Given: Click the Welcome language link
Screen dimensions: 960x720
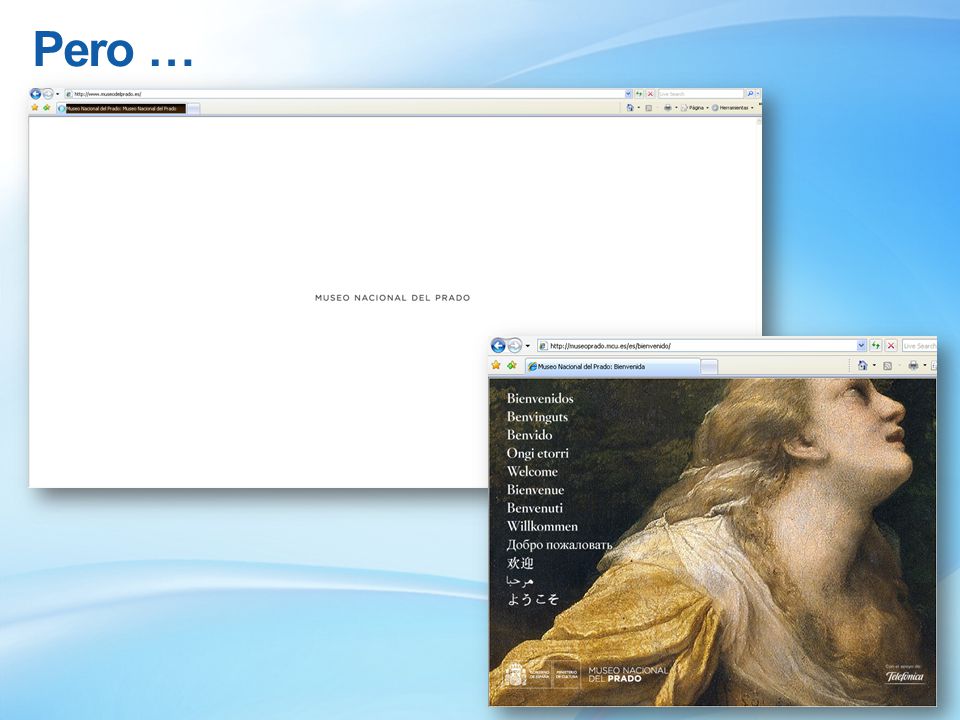Looking at the screenshot, I should (x=532, y=471).
